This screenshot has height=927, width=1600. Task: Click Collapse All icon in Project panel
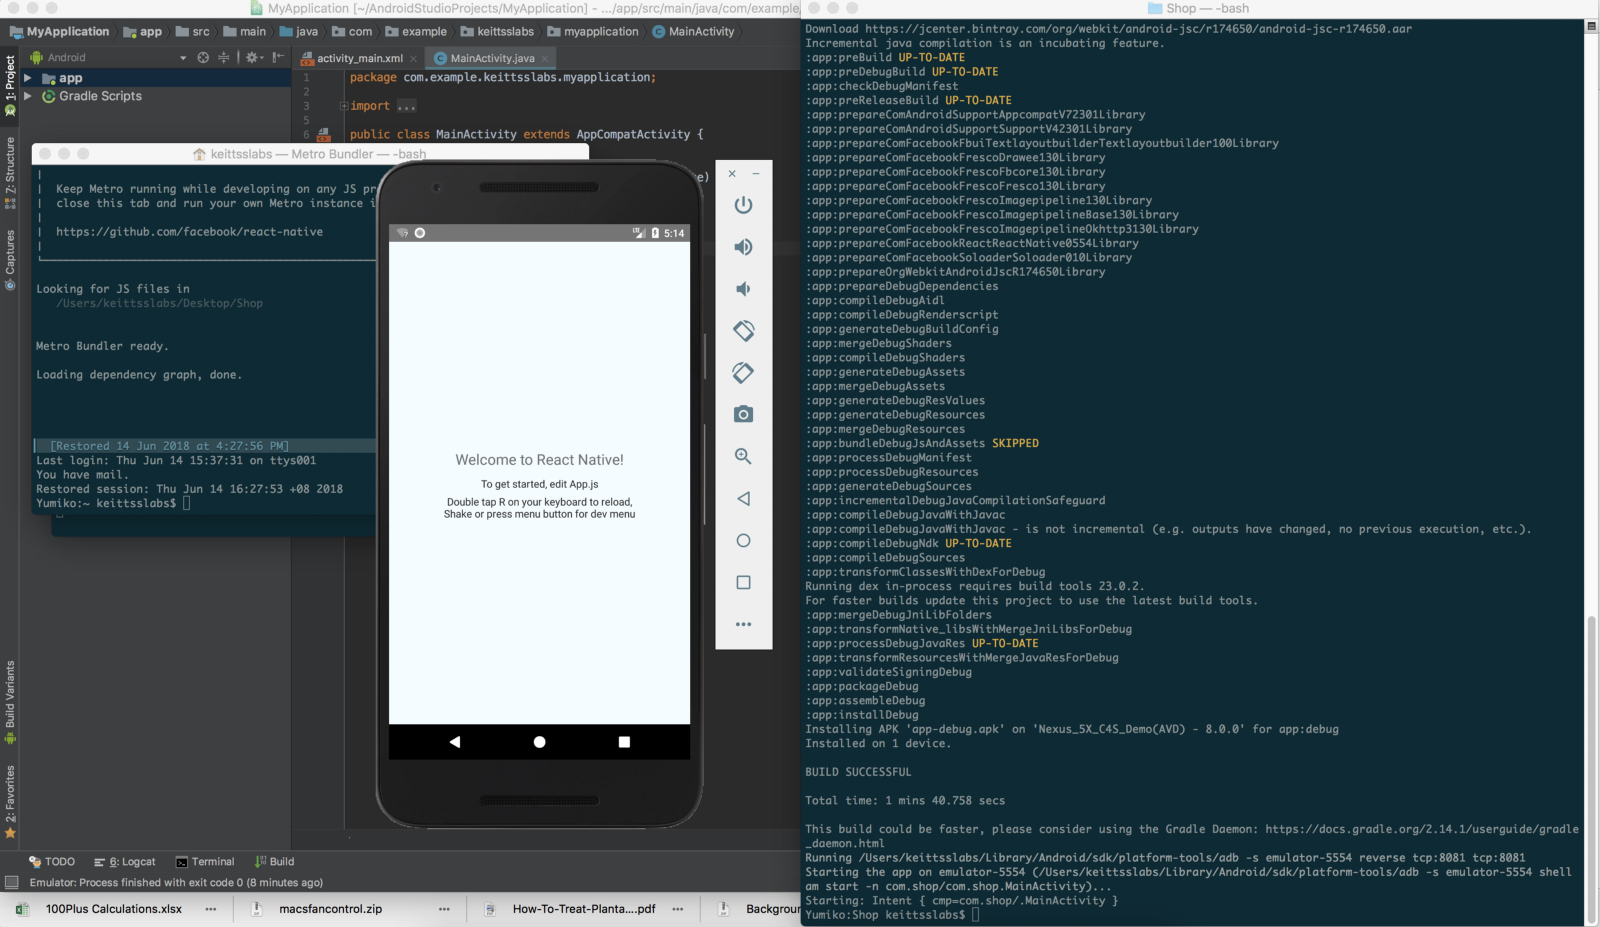[224, 57]
